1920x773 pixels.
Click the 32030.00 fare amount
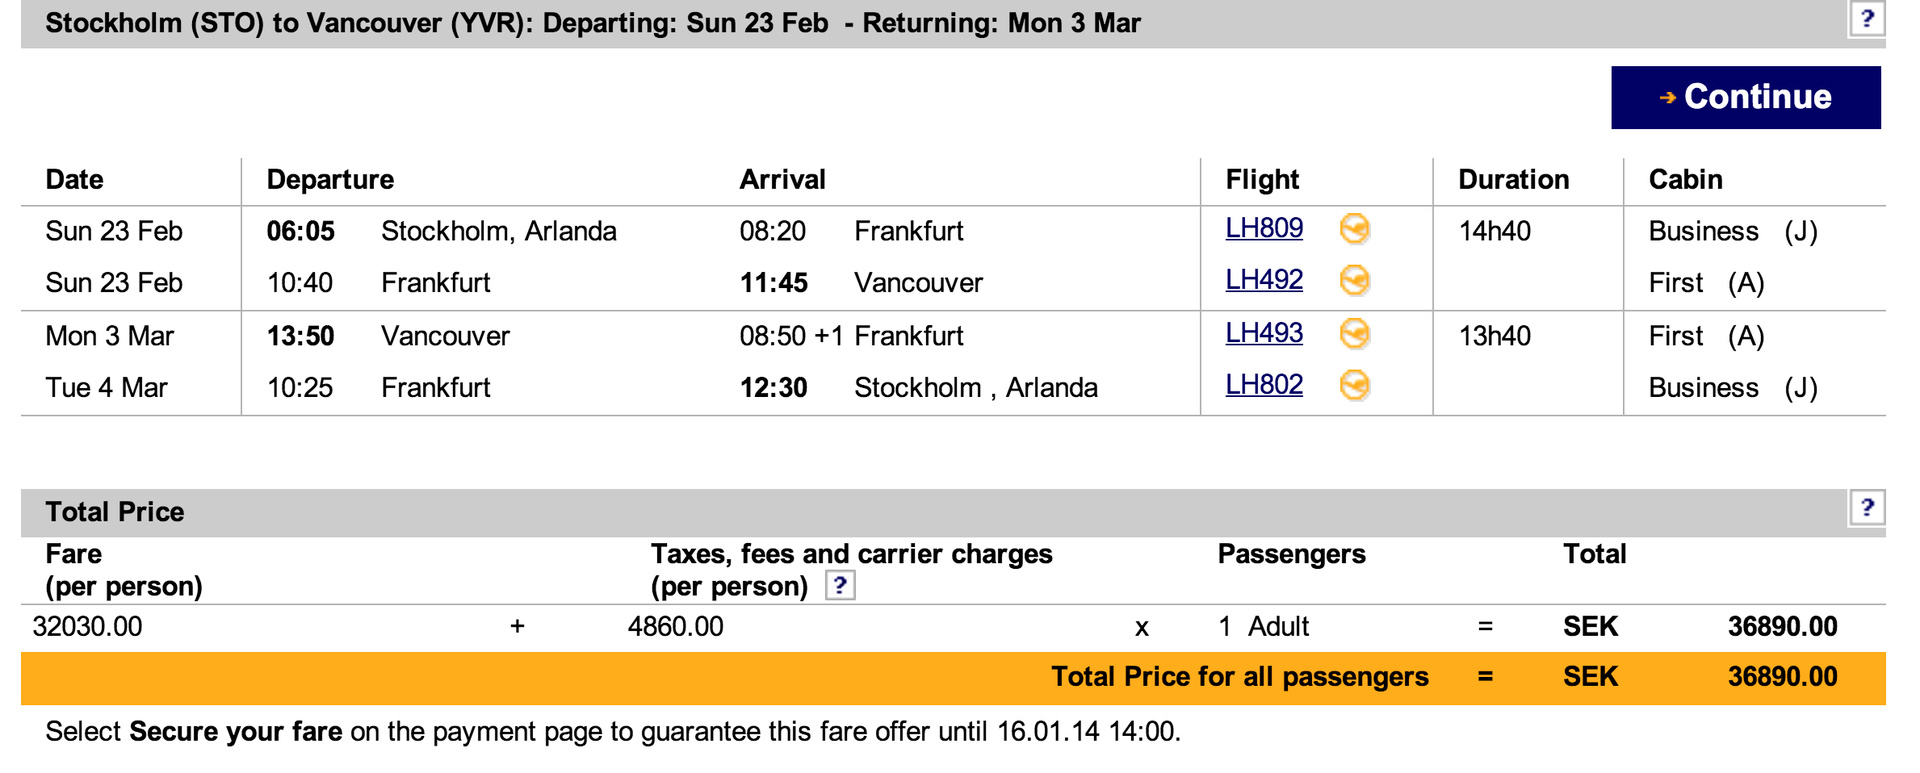88,627
